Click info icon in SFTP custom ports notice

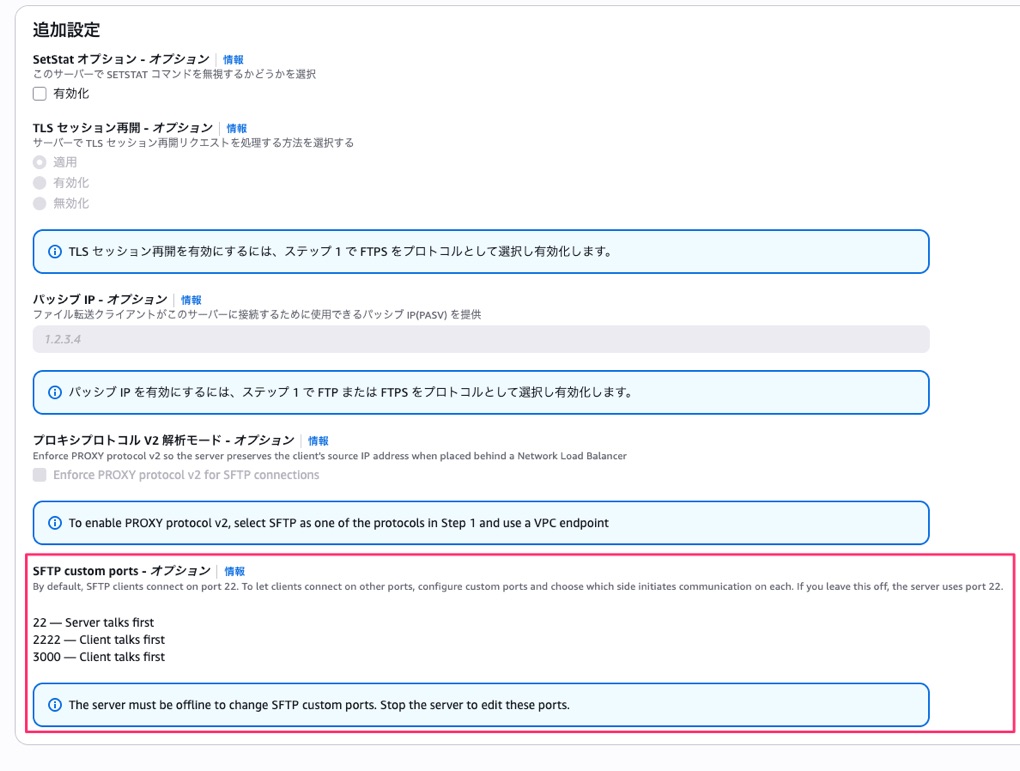55,705
